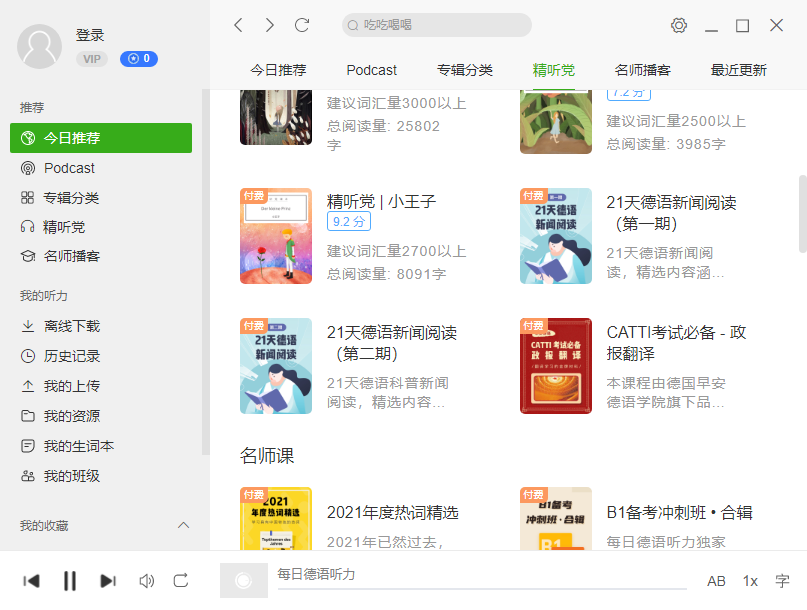Click the 精听党 headphone icon
Screen dimensions: 807x610
(27, 227)
